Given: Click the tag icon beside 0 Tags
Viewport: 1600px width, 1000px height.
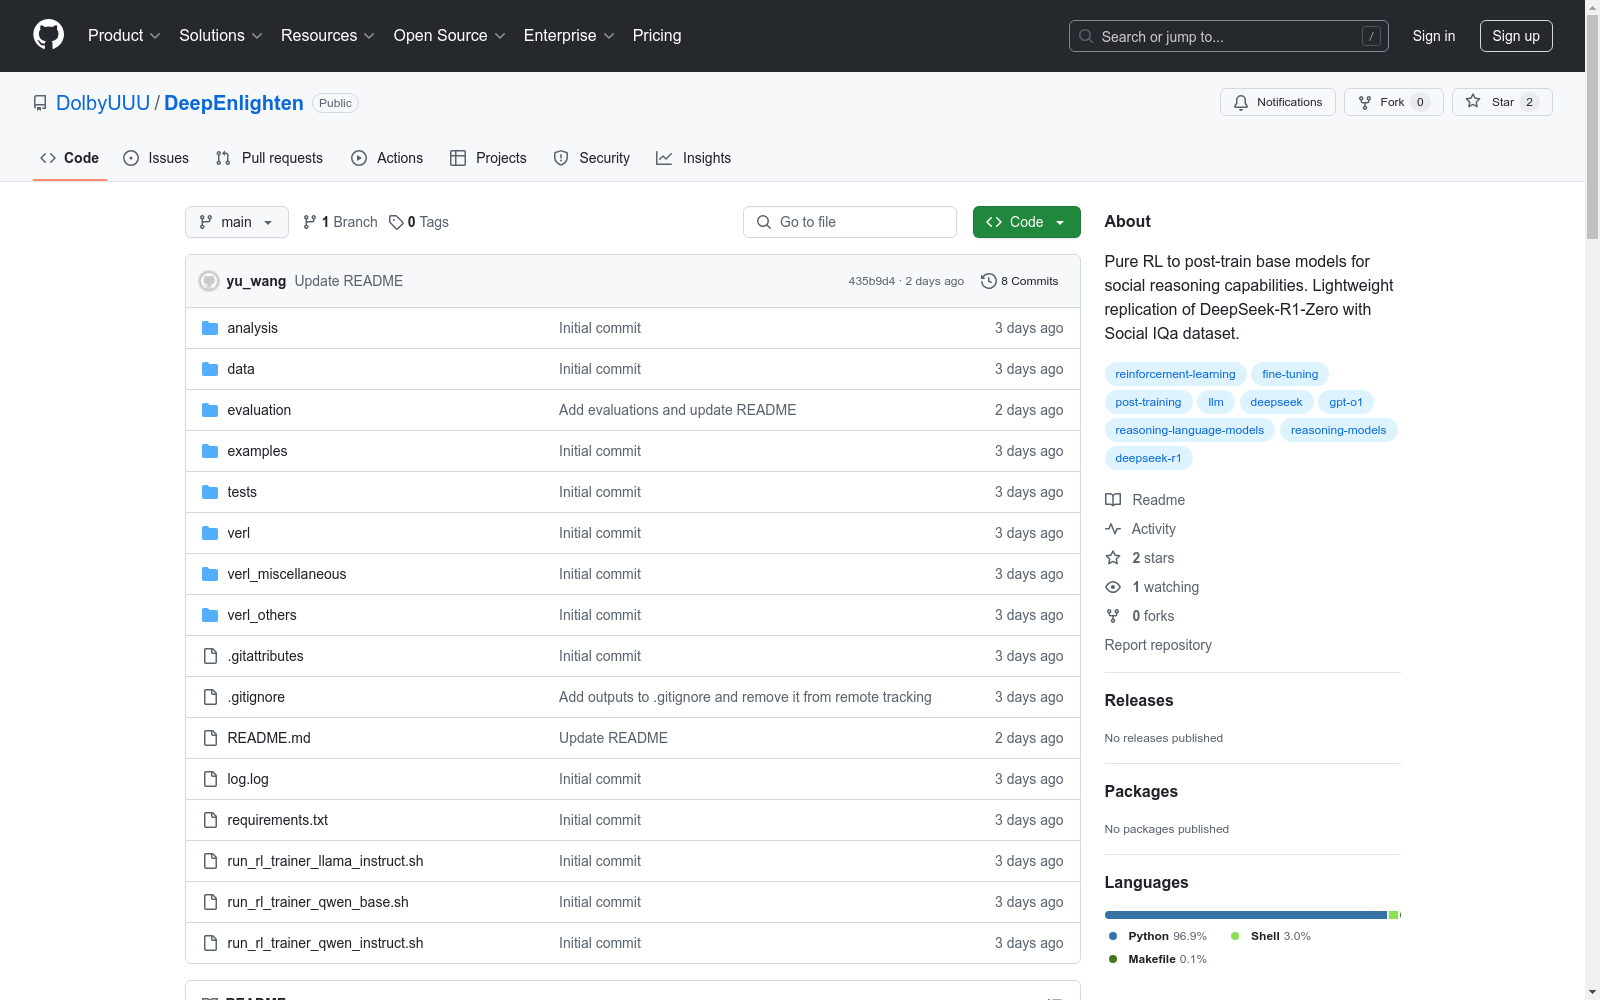Looking at the screenshot, I should pyautogui.click(x=396, y=222).
